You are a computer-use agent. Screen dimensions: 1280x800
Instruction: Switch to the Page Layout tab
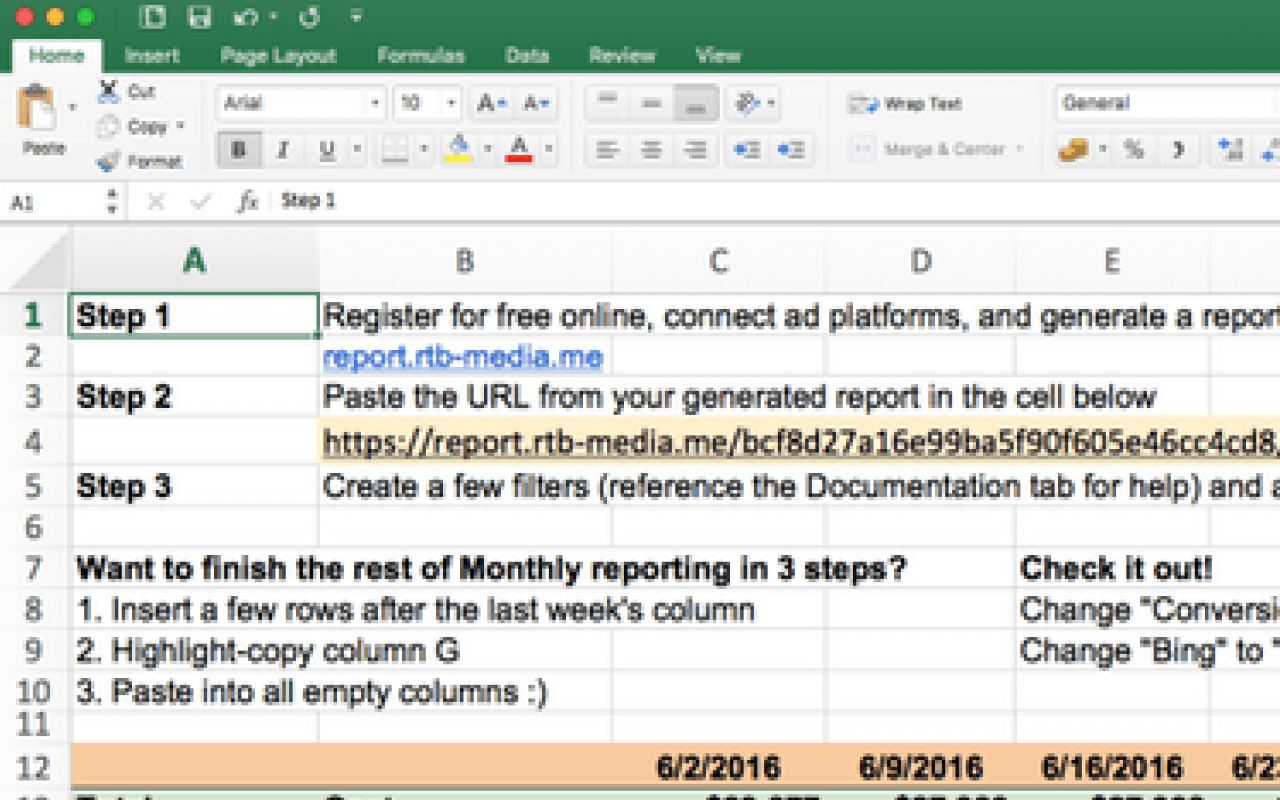[x=278, y=56]
